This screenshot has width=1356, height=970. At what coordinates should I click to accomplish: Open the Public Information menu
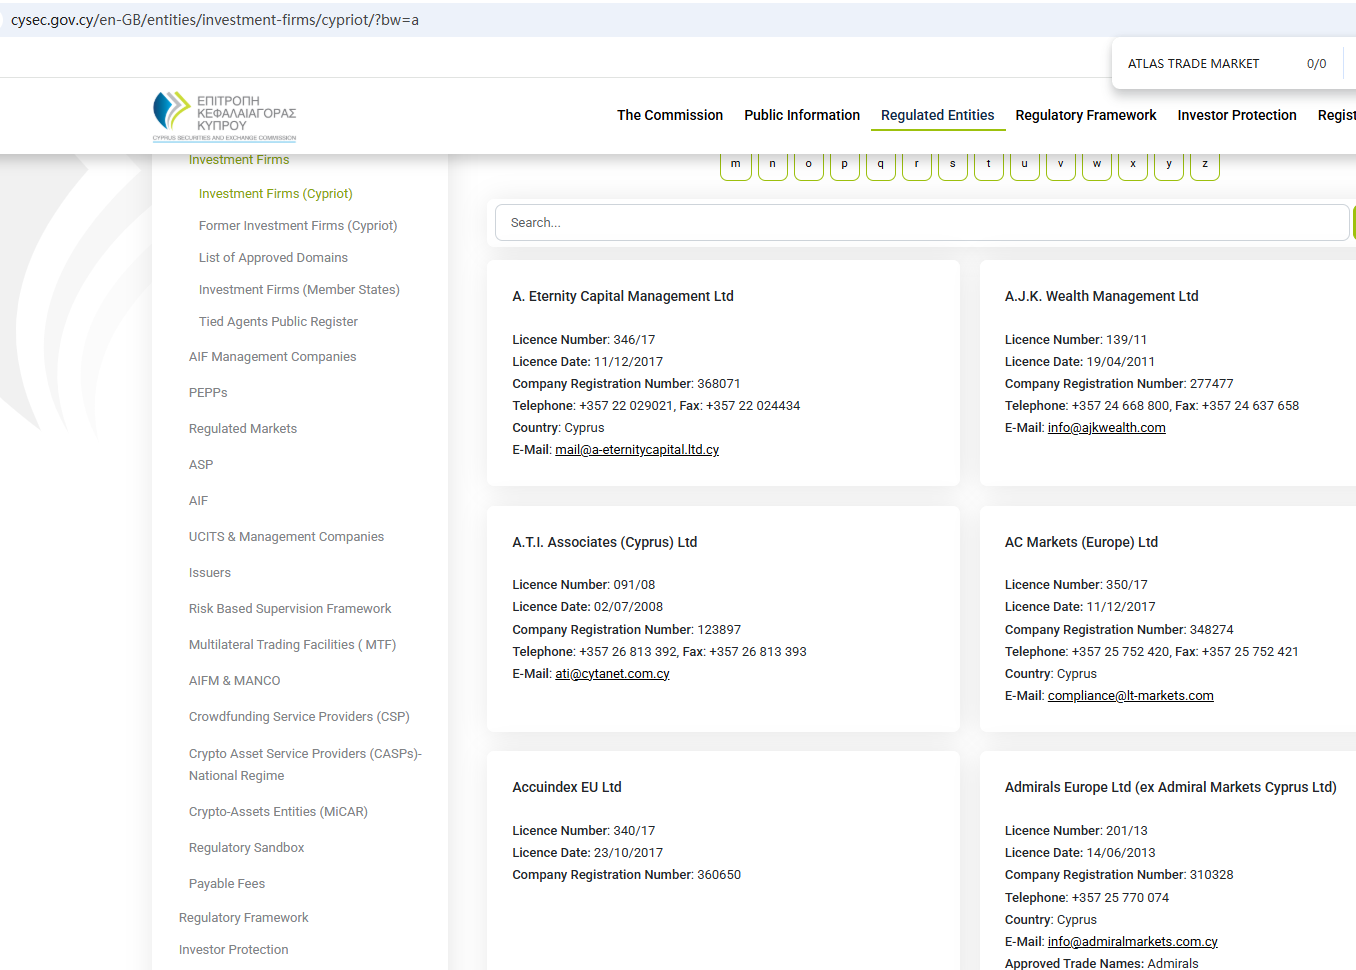[x=801, y=115]
